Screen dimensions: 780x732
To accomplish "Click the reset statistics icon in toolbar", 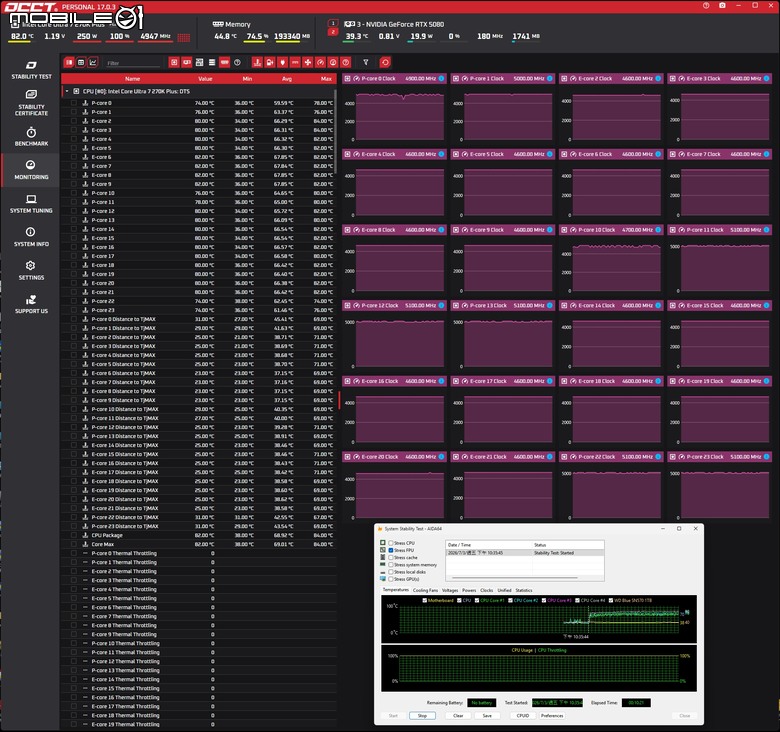I will [x=385, y=62].
